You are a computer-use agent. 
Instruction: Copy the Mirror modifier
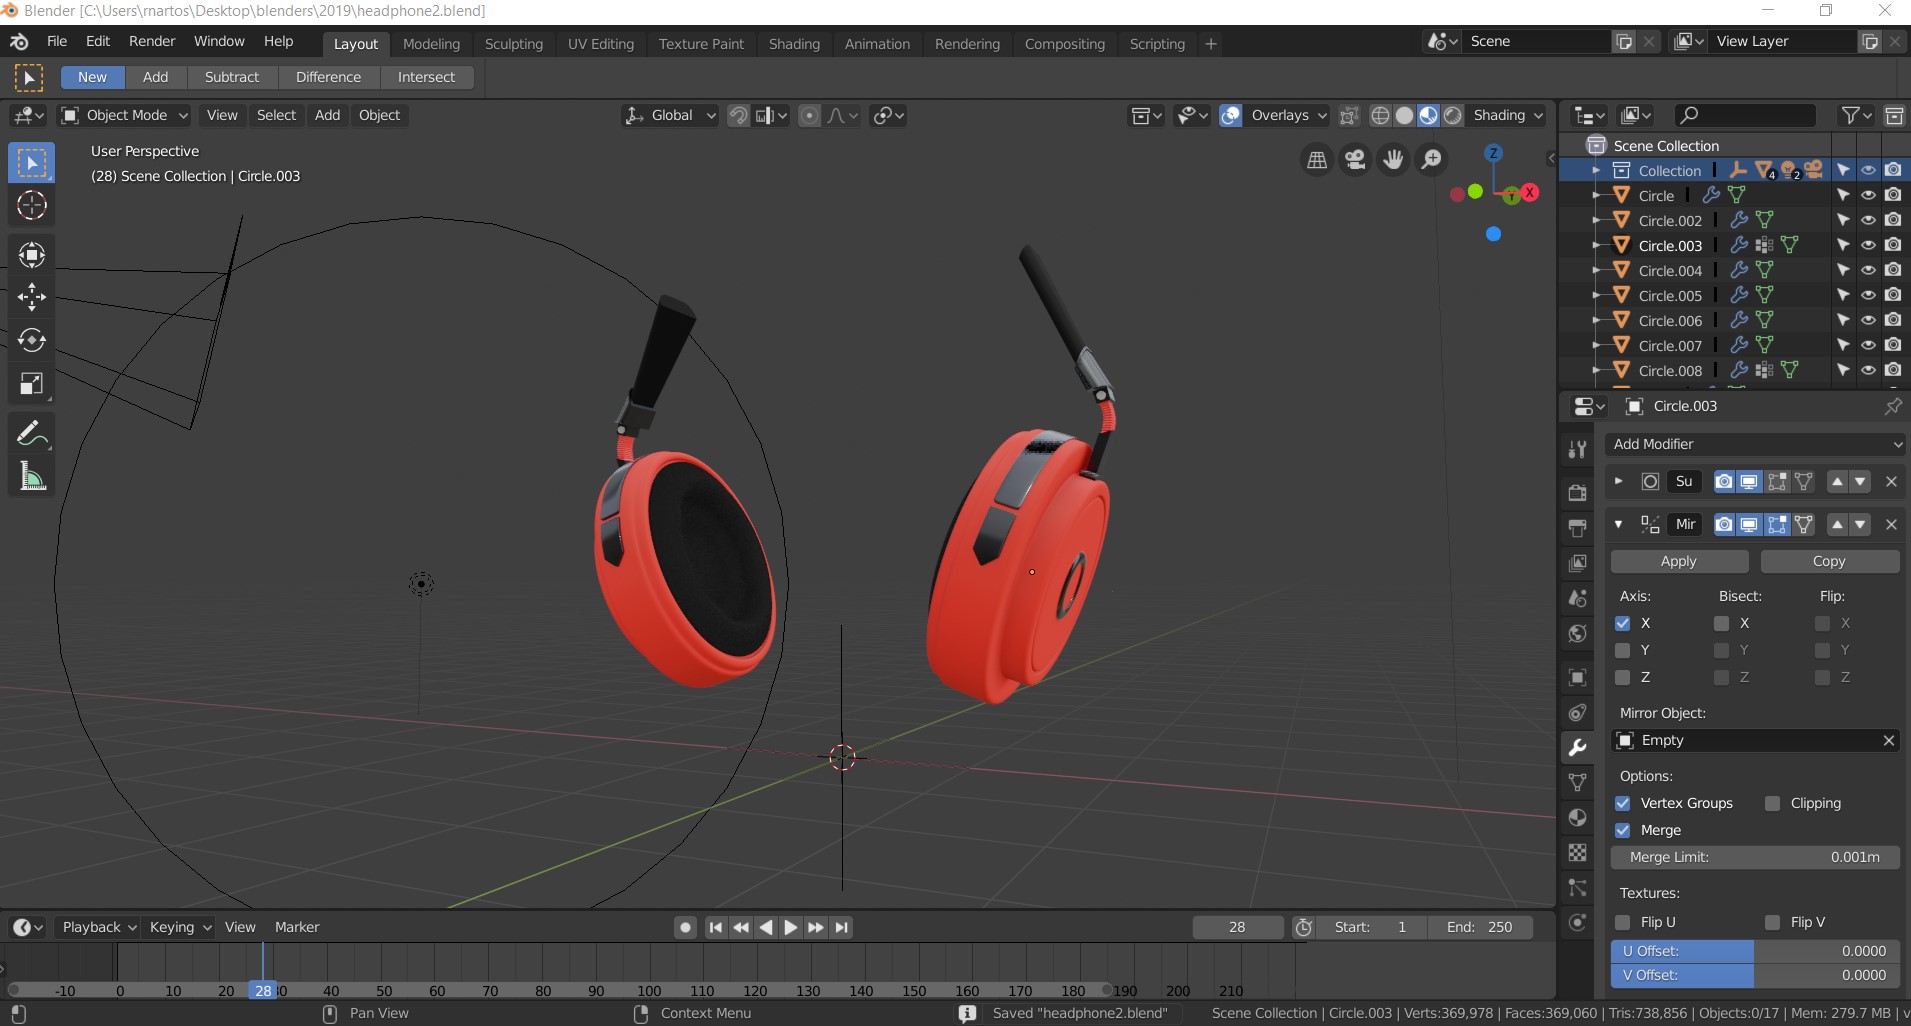[x=1829, y=561]
